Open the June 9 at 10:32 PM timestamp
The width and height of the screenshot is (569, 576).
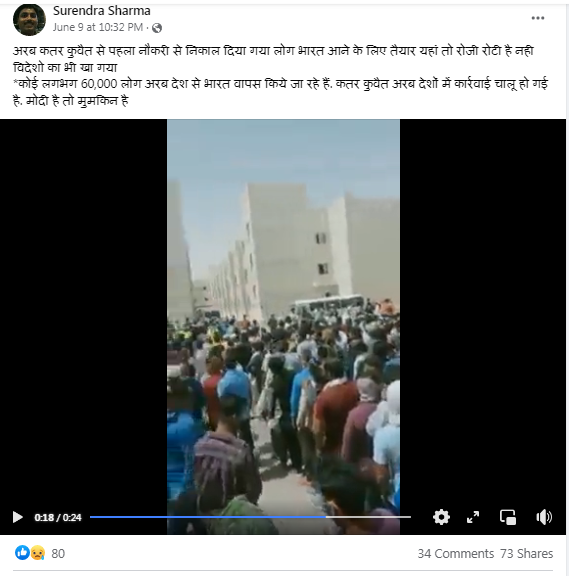[98, 28]
